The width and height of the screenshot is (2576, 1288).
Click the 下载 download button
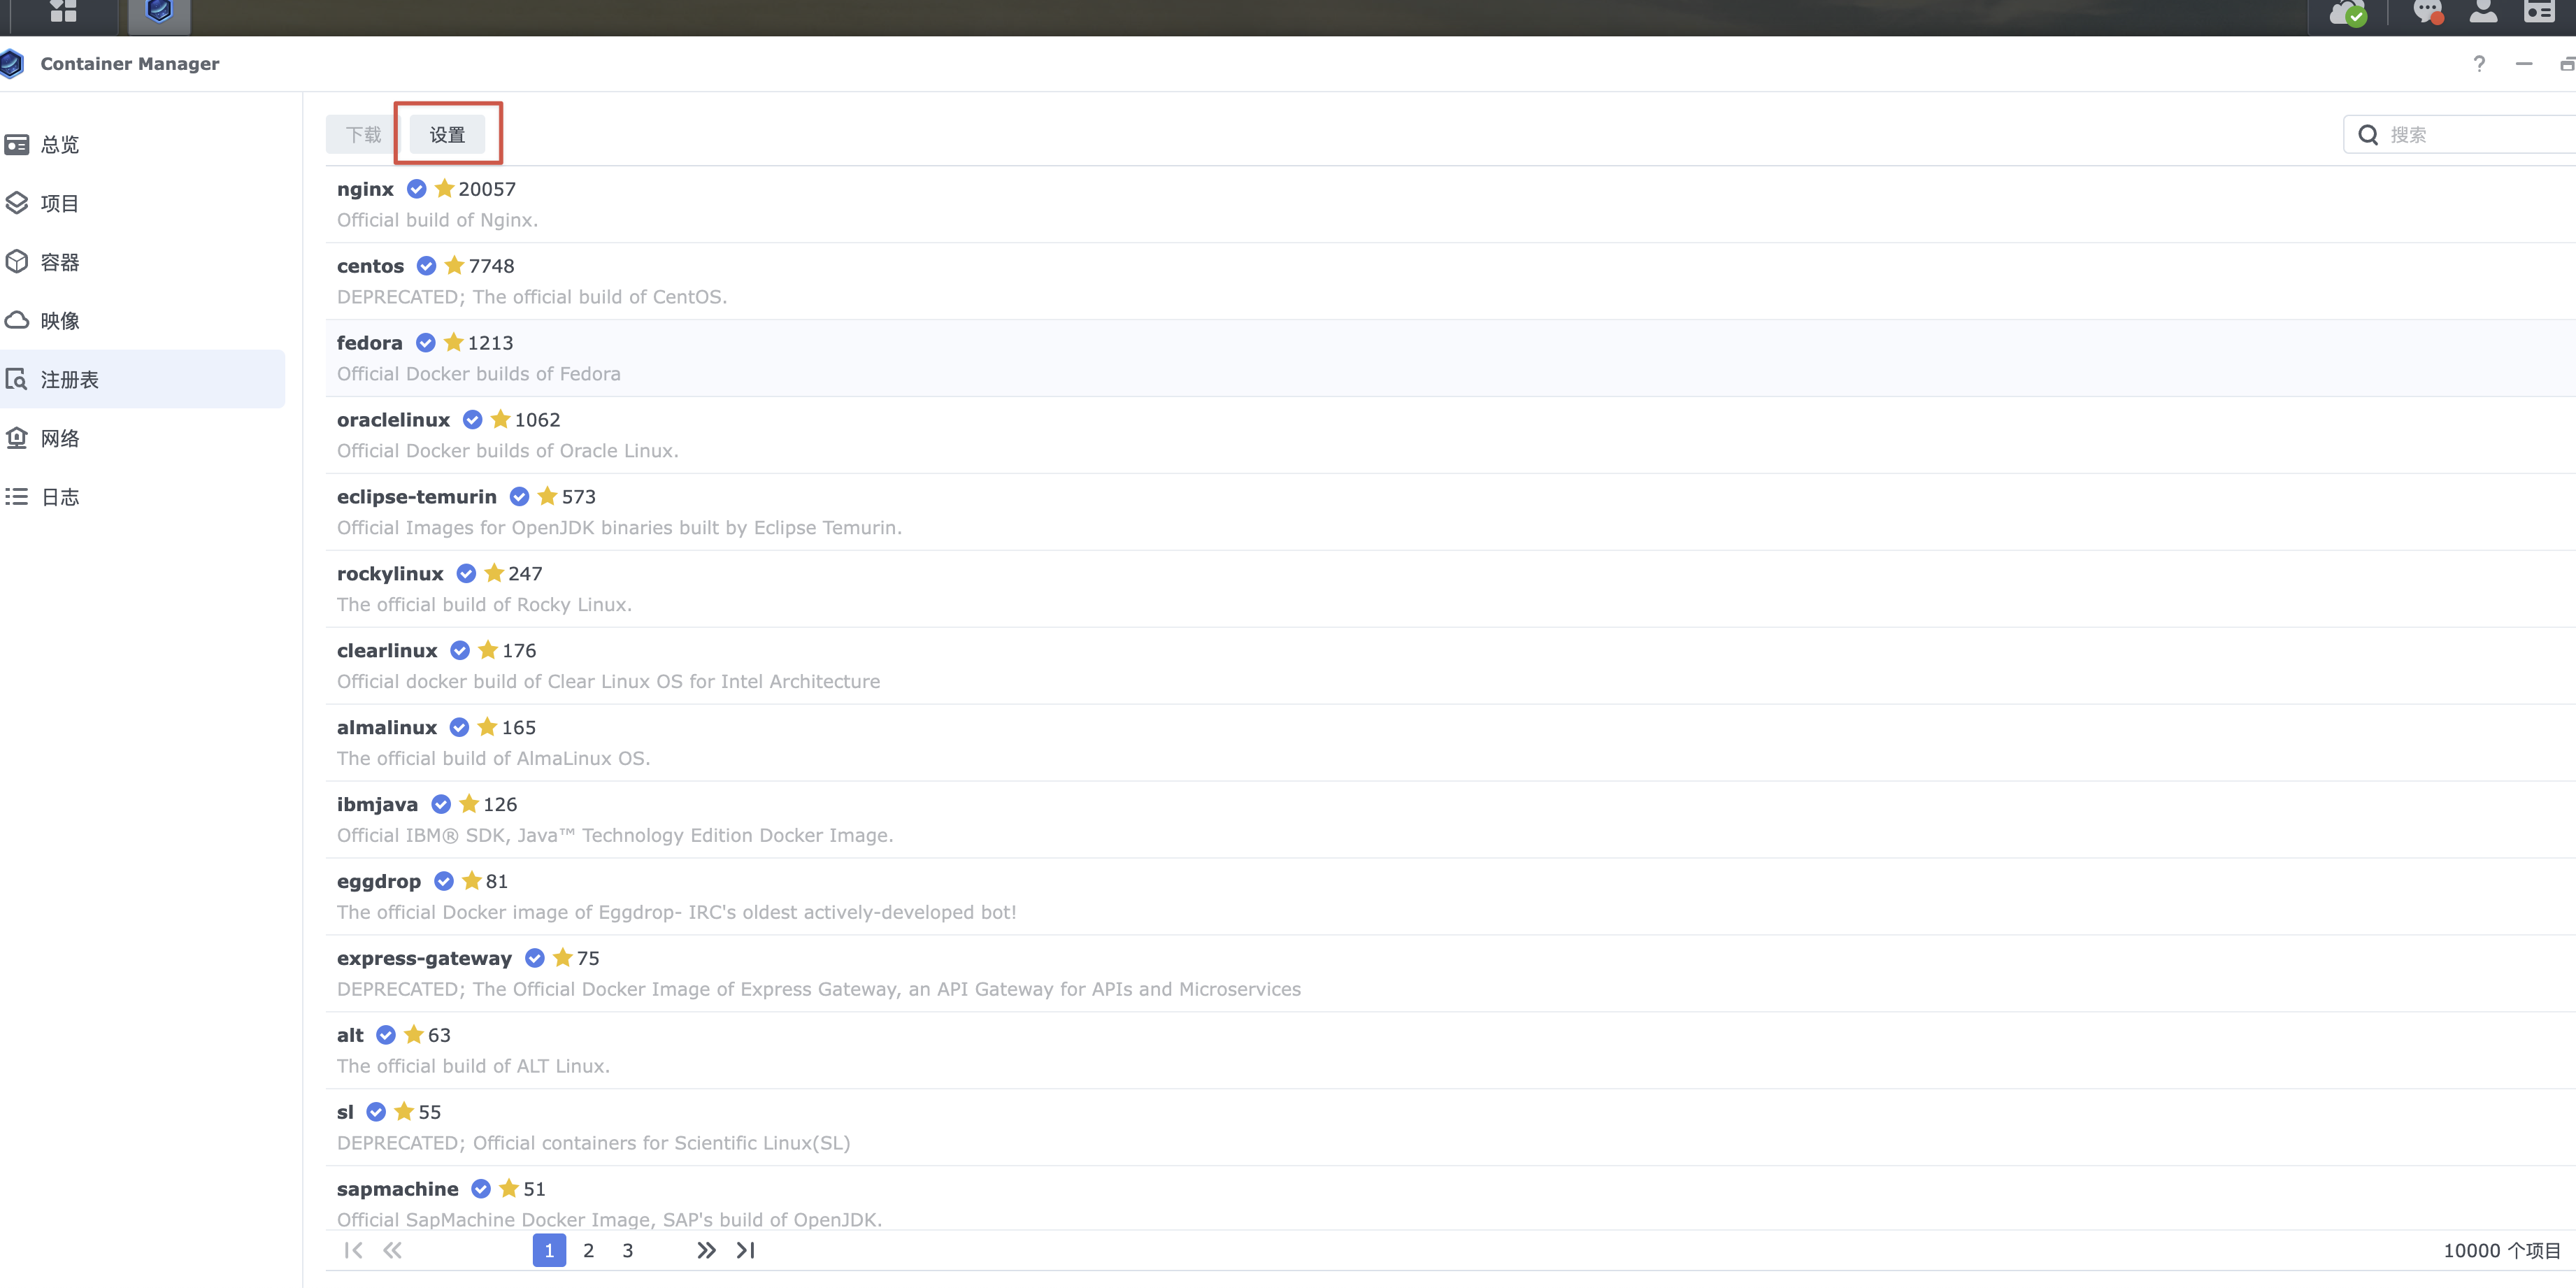(x=363, y=135)
